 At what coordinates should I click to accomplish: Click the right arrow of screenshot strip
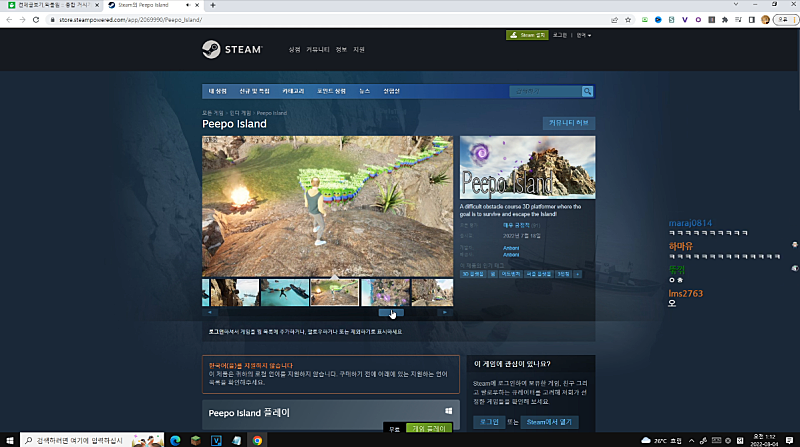point(445,312)
